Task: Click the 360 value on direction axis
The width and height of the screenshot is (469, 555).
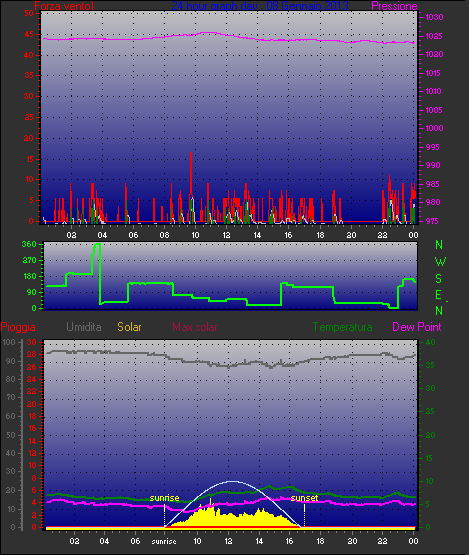Action: pyautogui.click(x=29, y=244)
